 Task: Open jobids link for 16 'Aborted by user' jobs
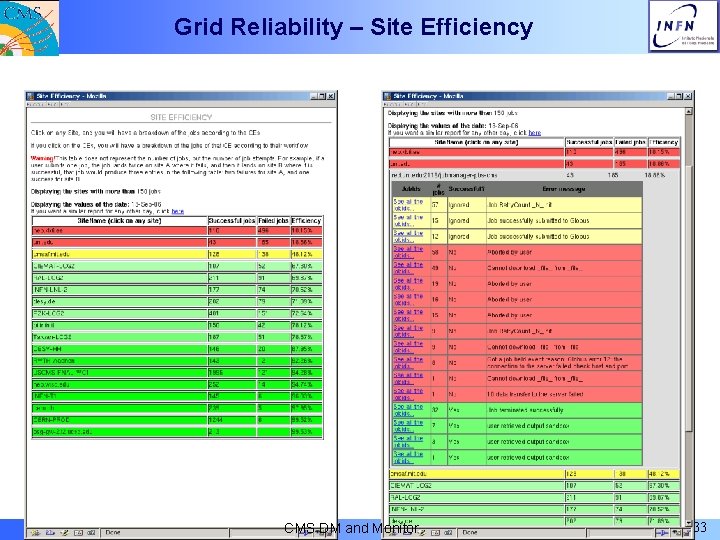[x=408, y=299]
